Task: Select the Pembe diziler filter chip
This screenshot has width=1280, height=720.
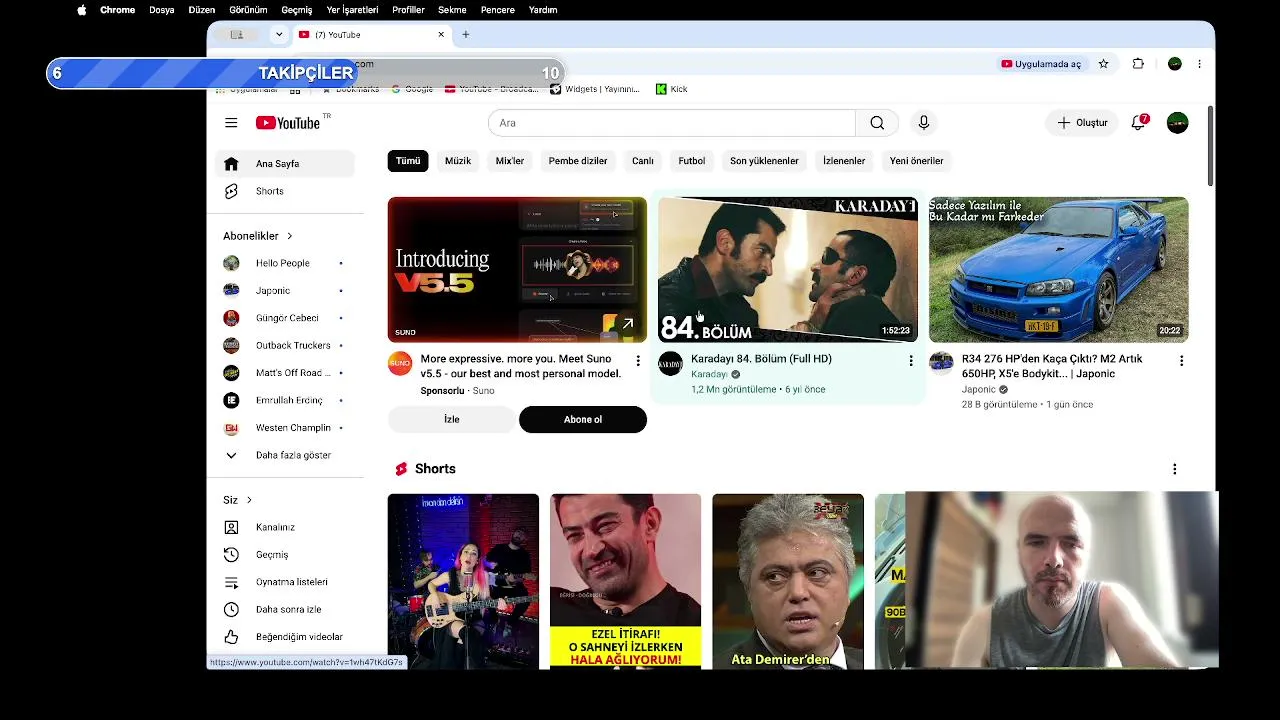Action: pos(578,161)
